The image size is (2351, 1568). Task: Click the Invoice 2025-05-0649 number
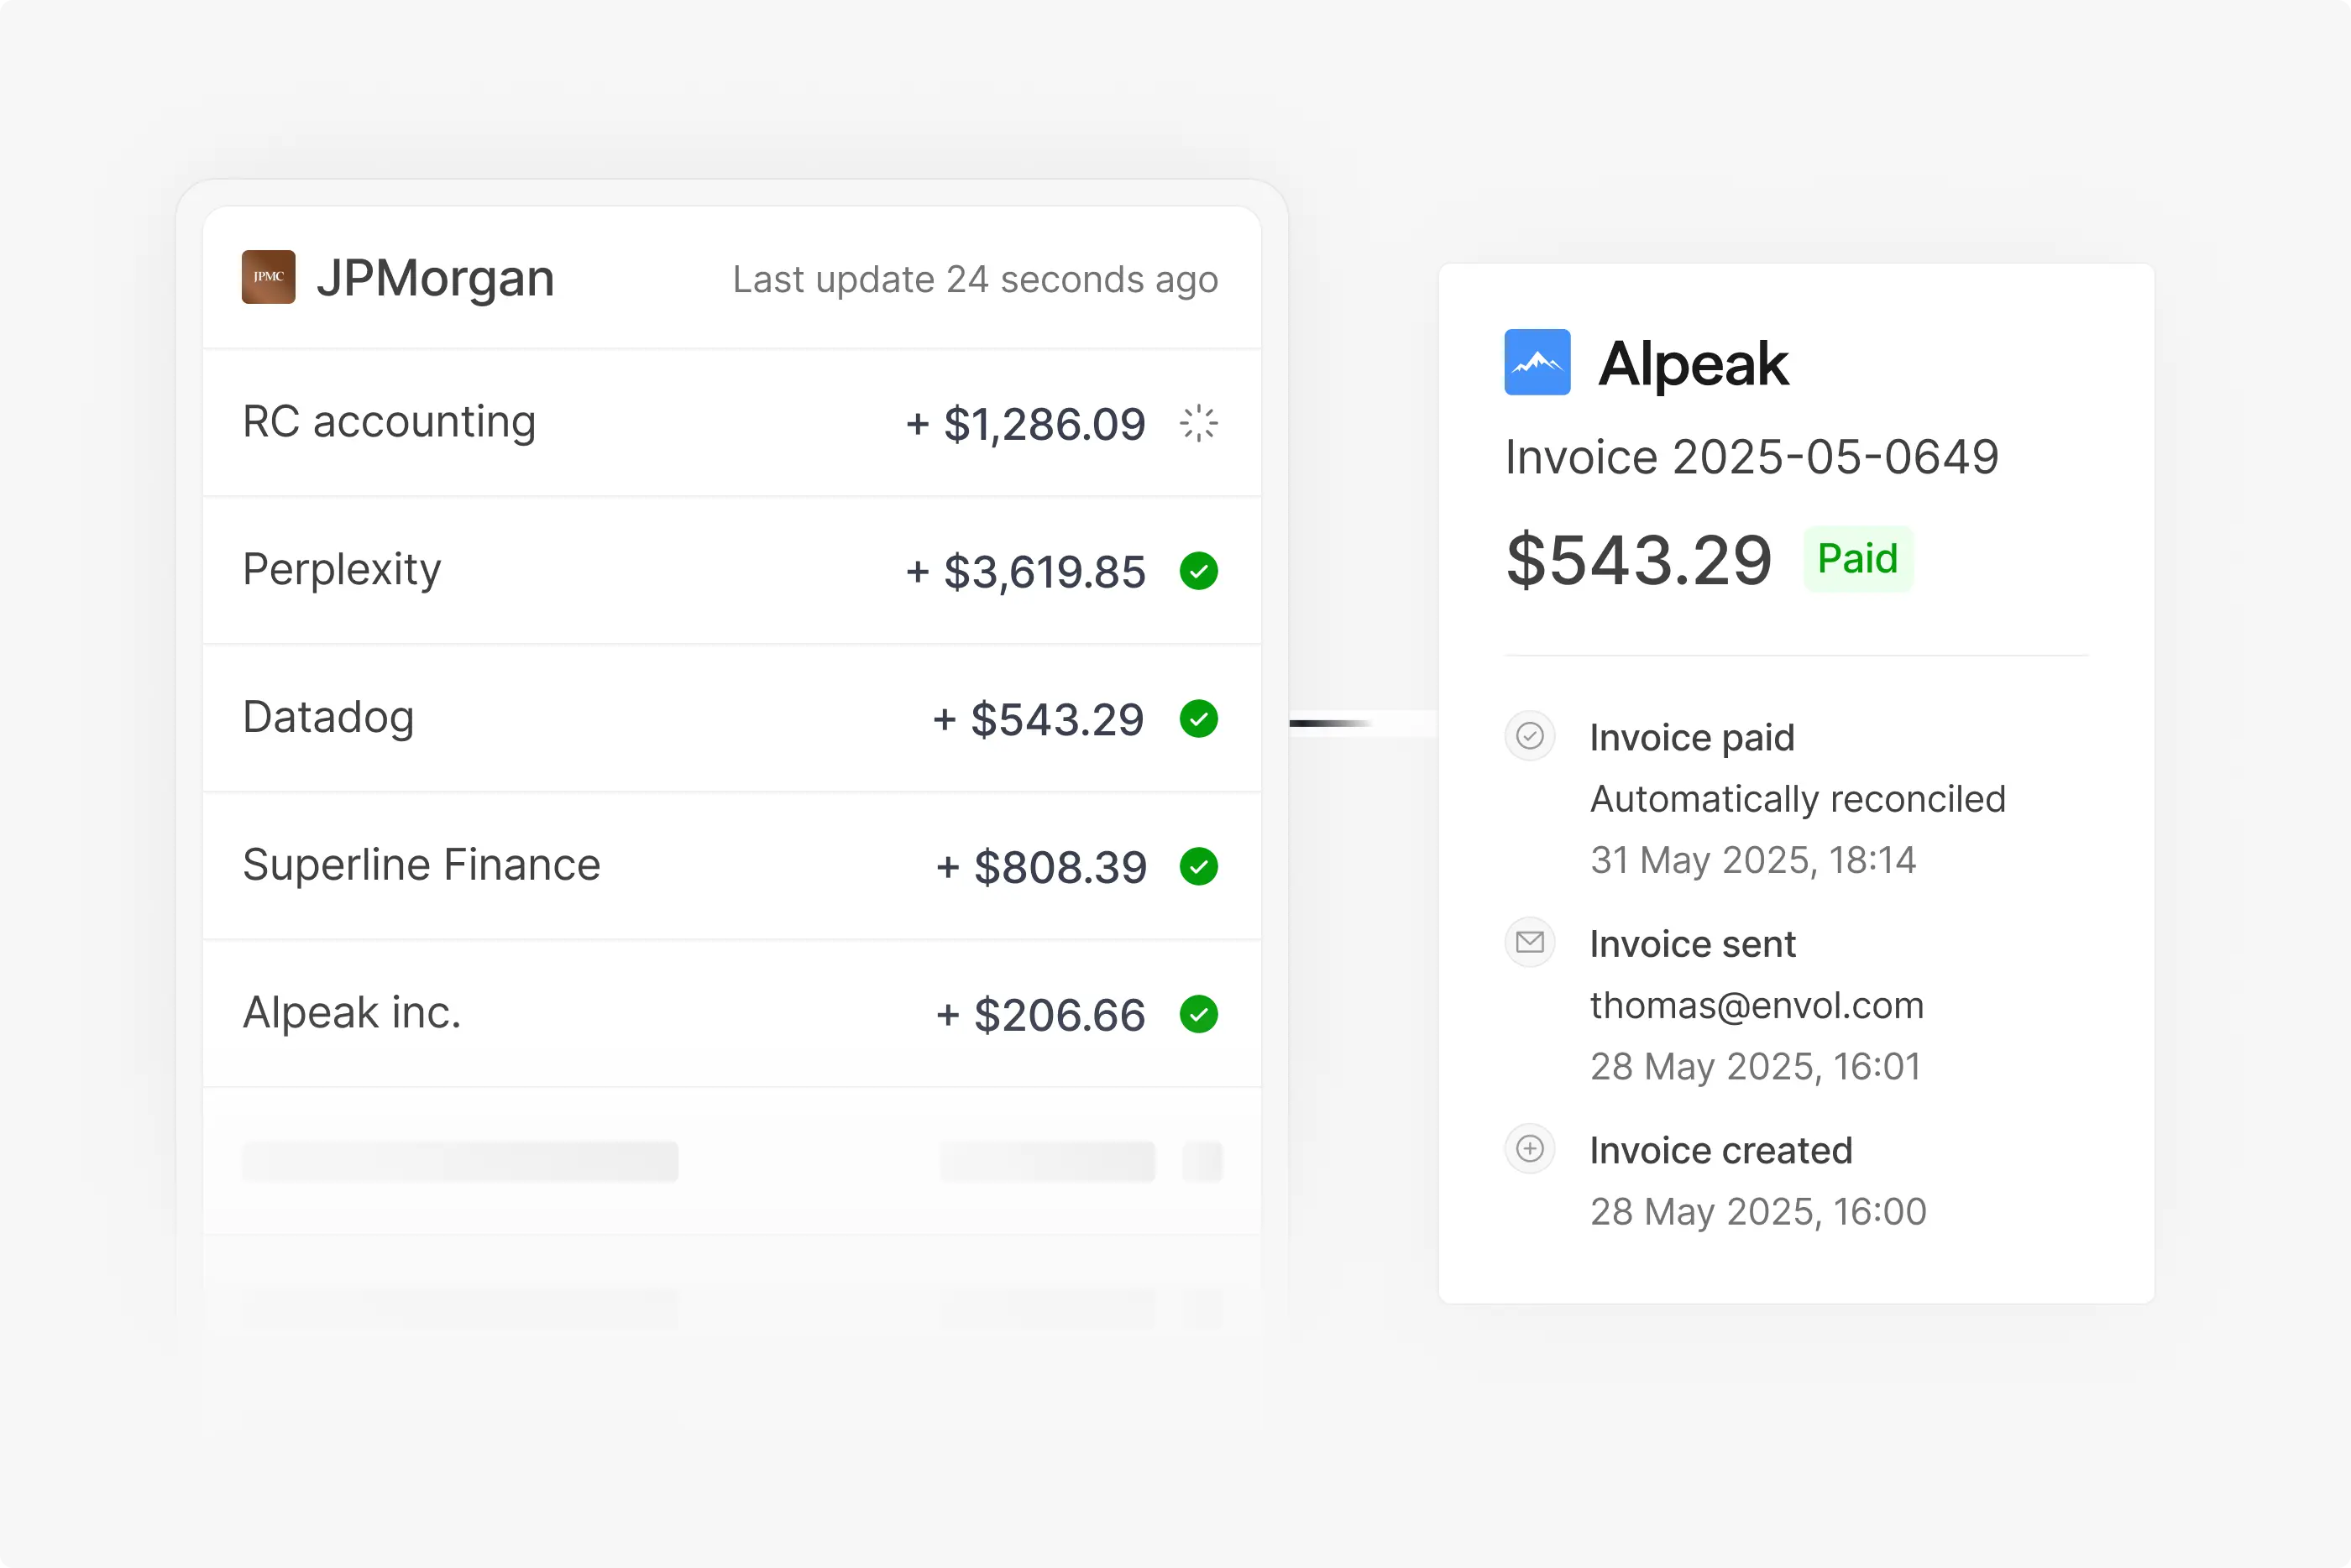pyautogui.click(x=1752, y=457)
